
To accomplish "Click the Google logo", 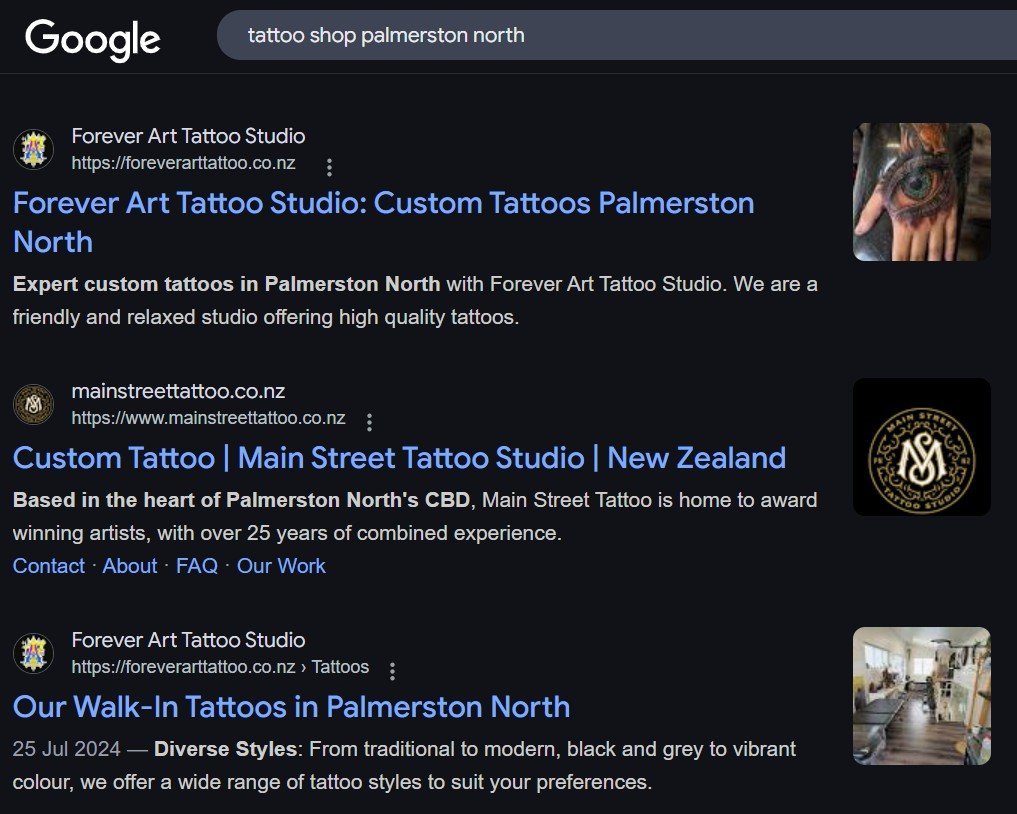I will [x=92, y=38].
